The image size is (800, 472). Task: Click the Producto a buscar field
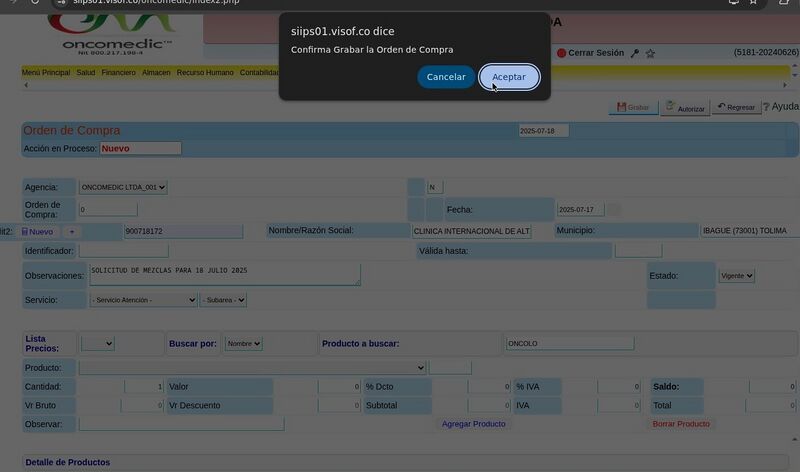[569, 343]
